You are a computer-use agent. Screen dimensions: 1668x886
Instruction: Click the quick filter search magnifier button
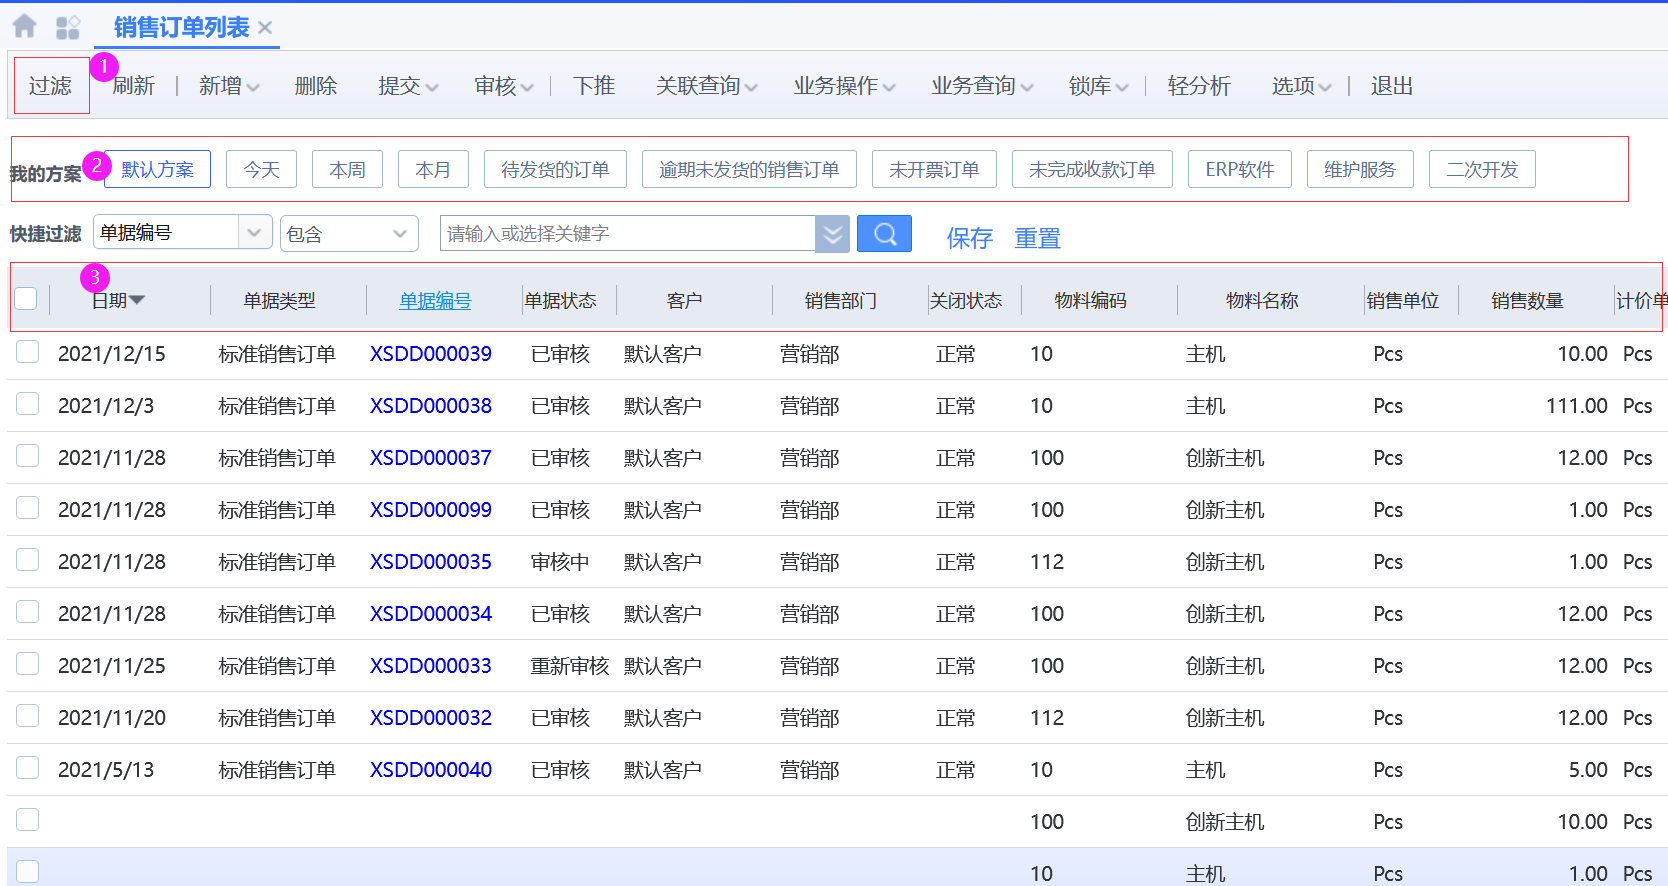[x=884, y=234]
